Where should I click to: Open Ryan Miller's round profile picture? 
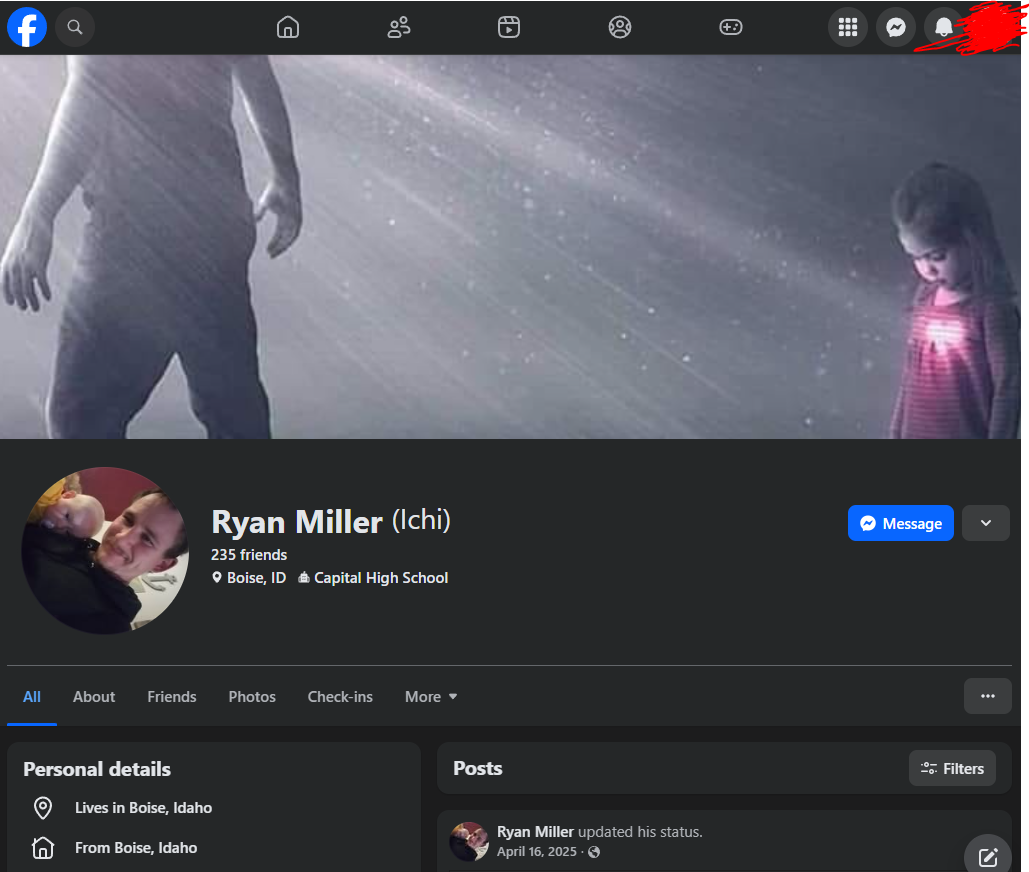tap(105, 551)
